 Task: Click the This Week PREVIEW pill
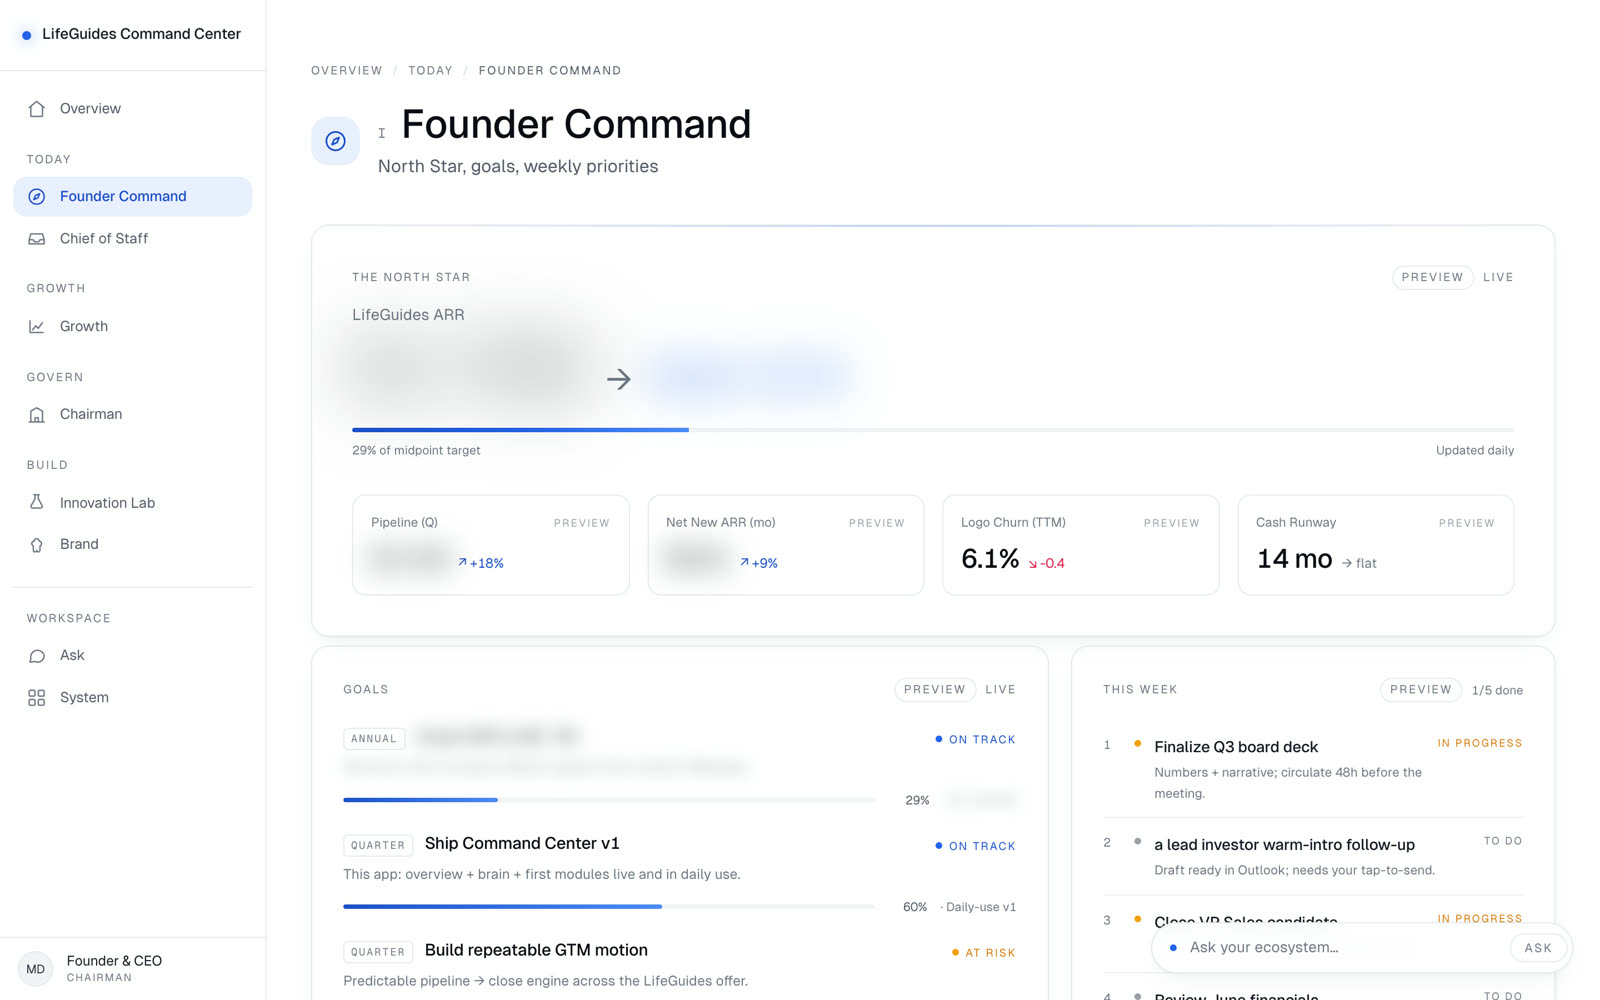point(1421,690)
